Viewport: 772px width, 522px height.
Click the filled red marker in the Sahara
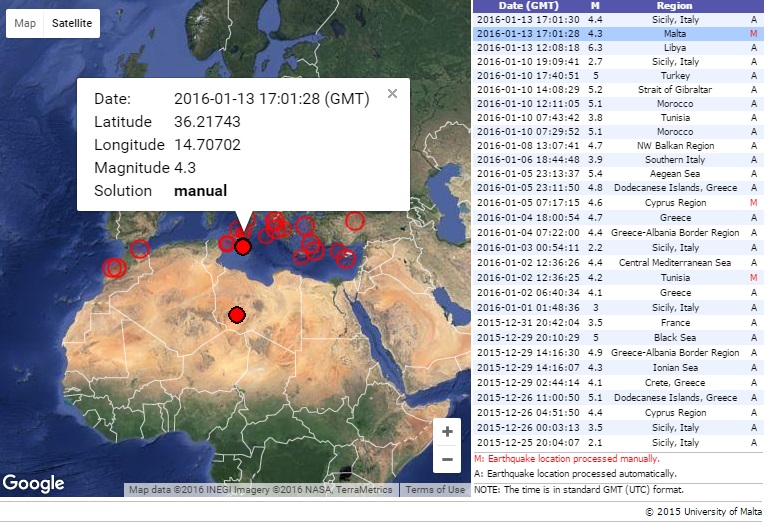click(237, 316)
